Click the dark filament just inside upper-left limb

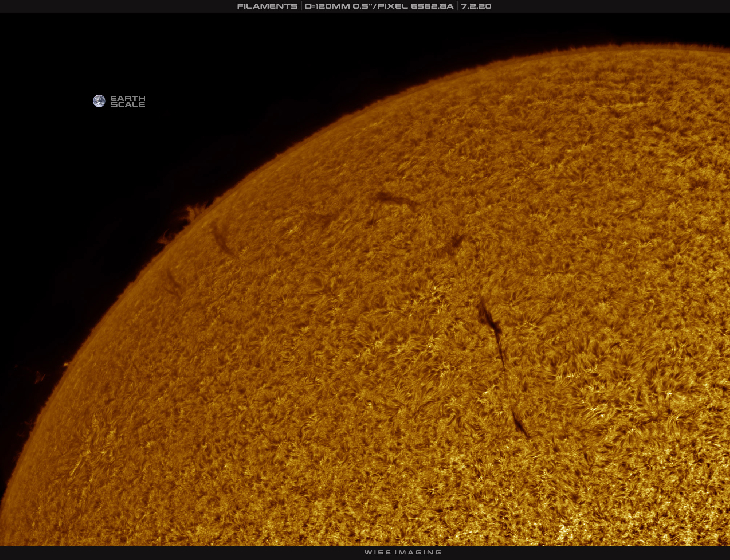(222, 241)
